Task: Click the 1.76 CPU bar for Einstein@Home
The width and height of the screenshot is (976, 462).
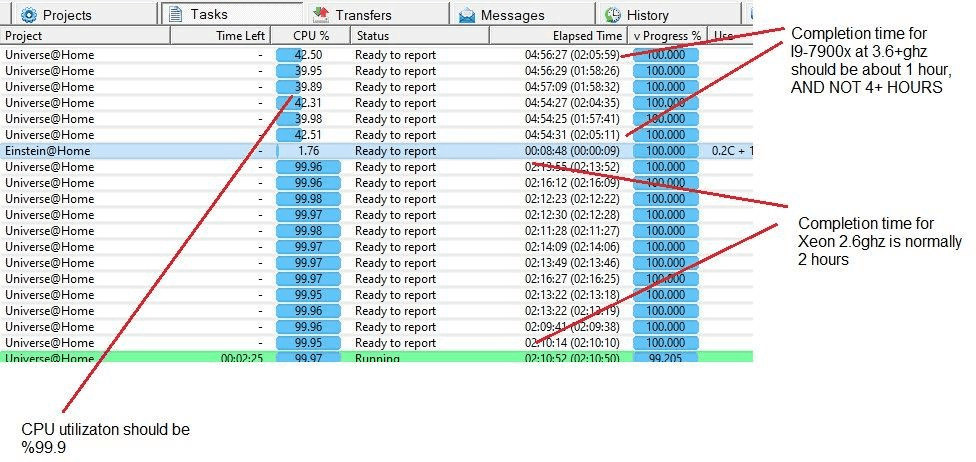Action: click(309, 151)
